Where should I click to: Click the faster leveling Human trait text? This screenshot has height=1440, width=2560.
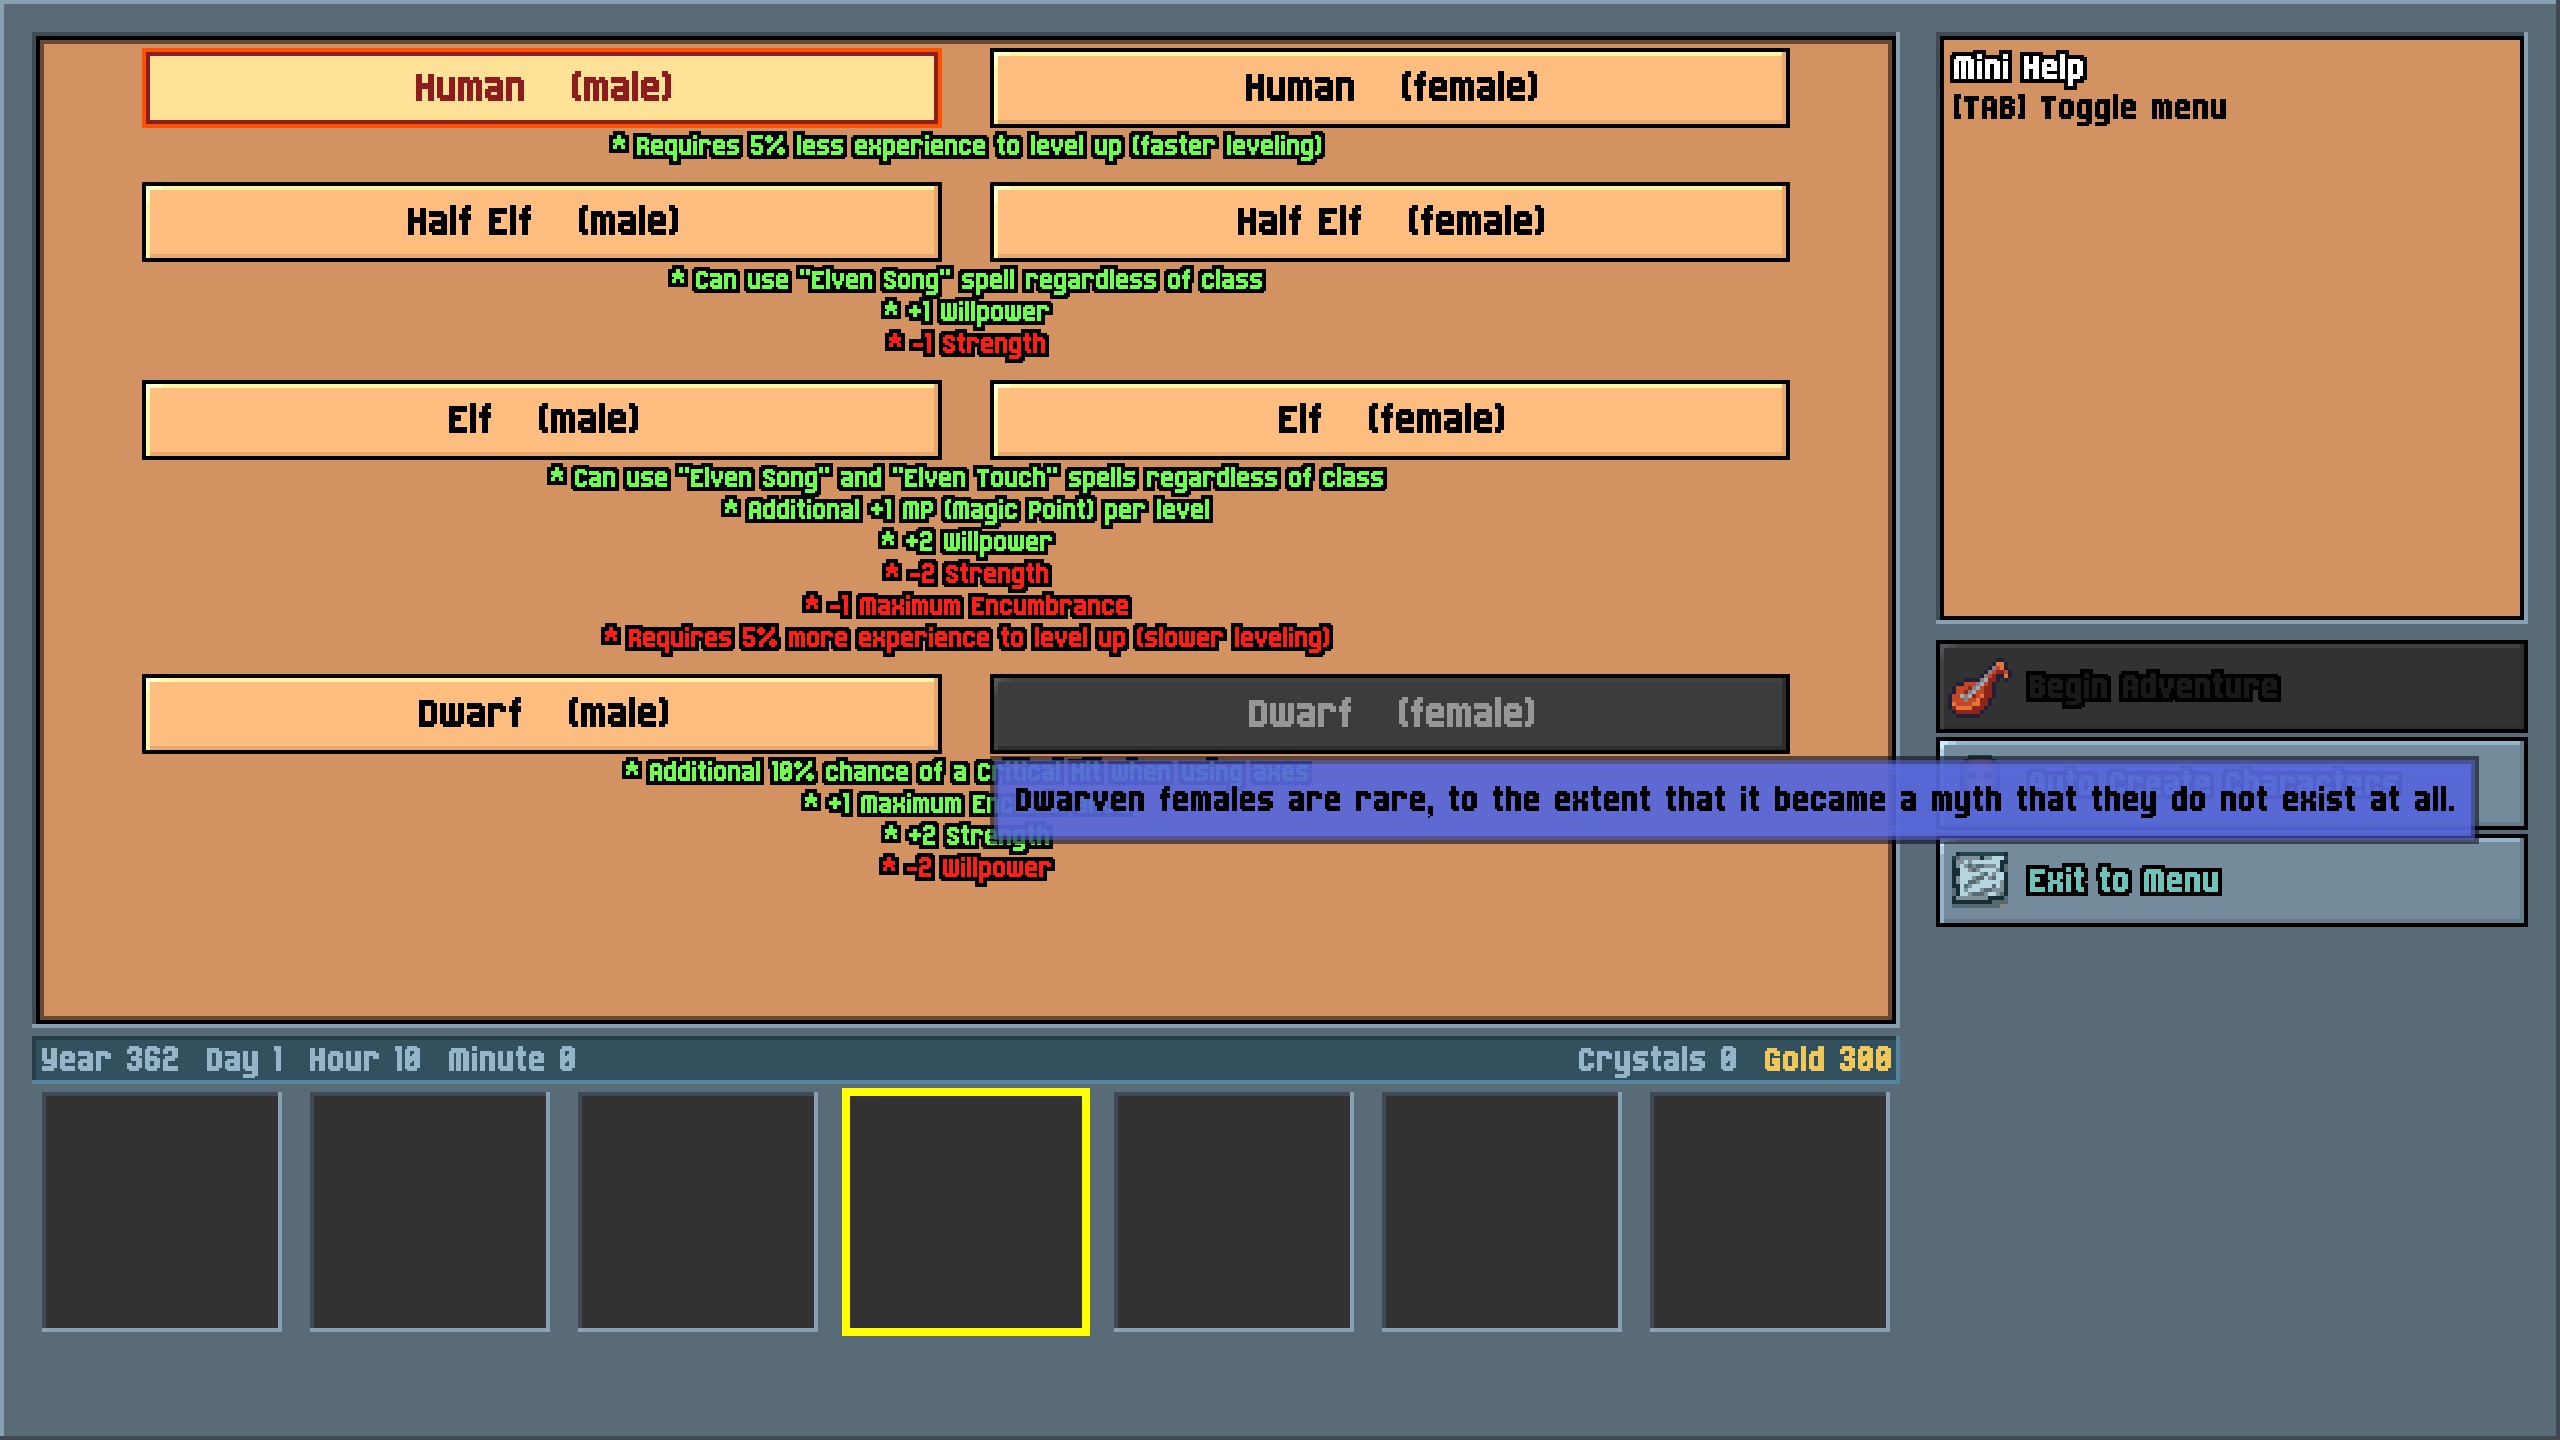click(x=967, y=146)
